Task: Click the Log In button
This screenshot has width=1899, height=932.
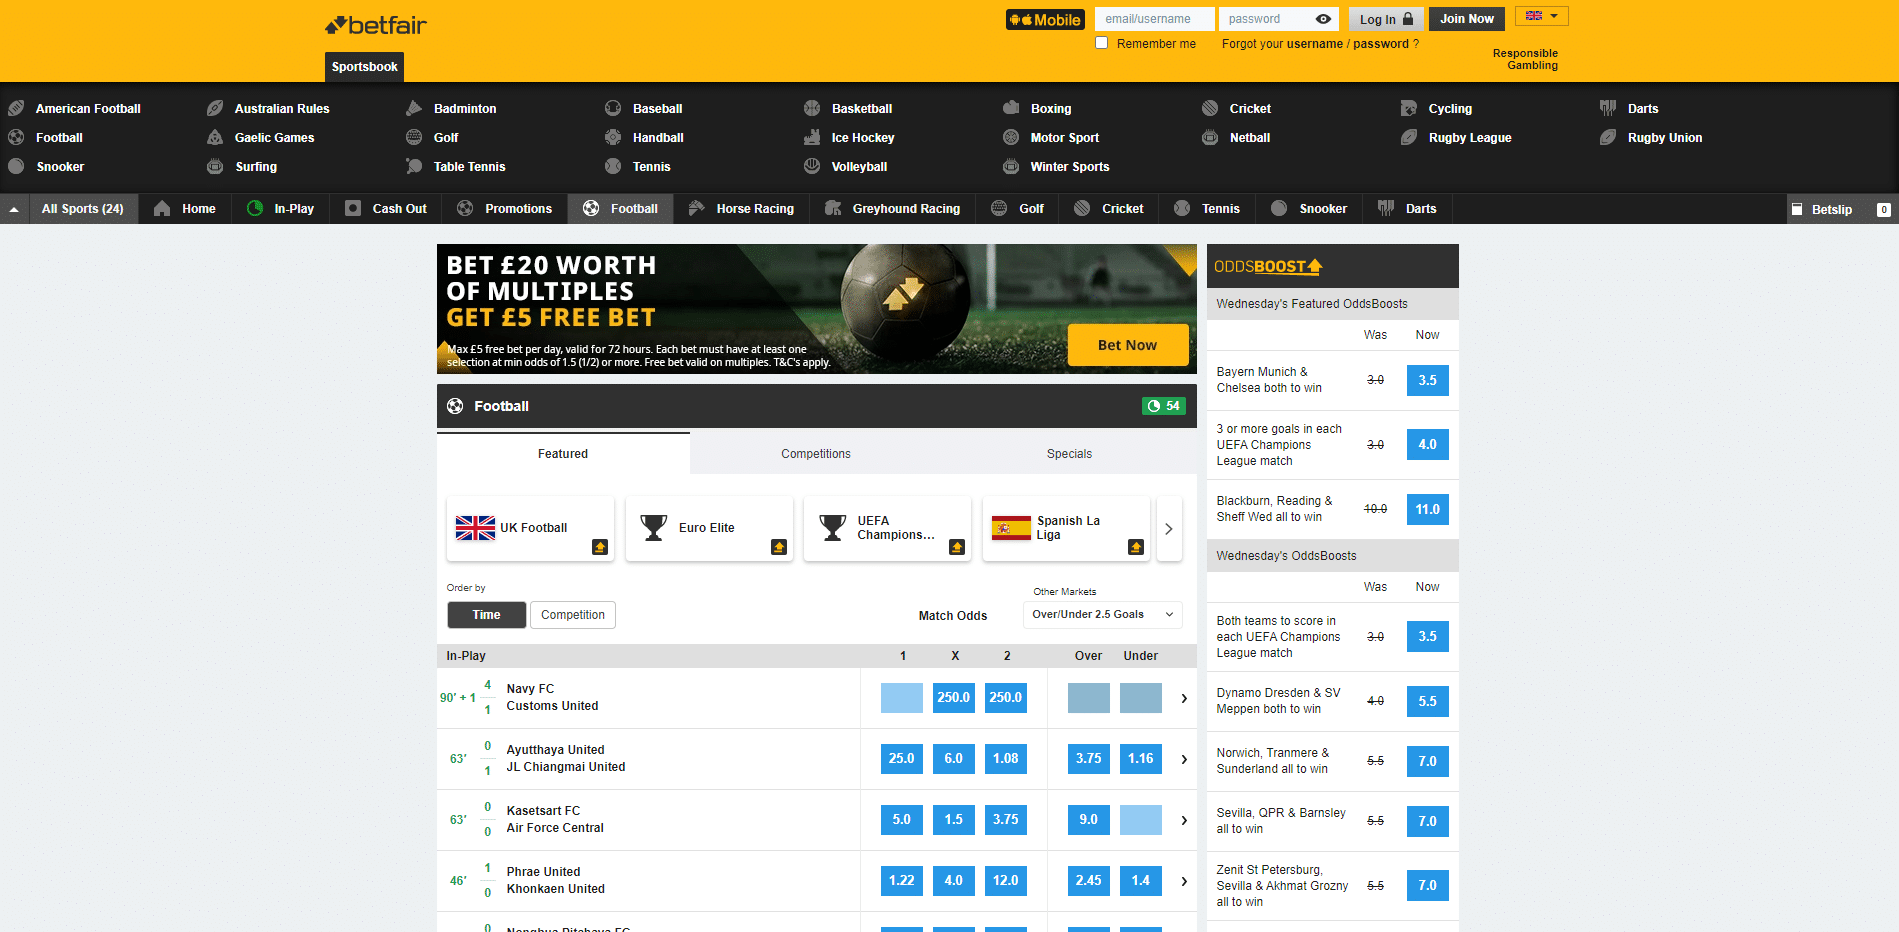Action: pos(1385,19)
